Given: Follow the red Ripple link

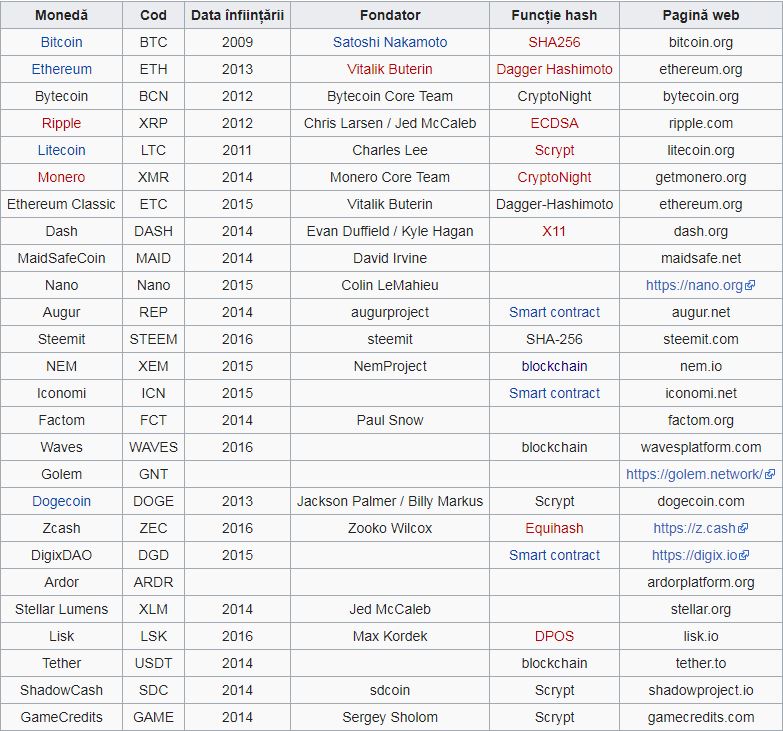Looking at the screenshot, I should point(61,124).
